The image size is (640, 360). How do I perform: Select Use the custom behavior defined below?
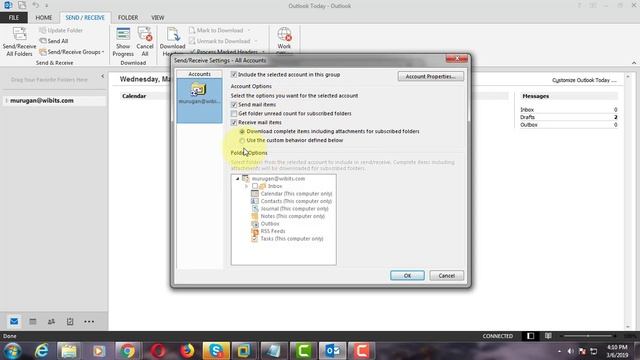(x=242, y=140)
